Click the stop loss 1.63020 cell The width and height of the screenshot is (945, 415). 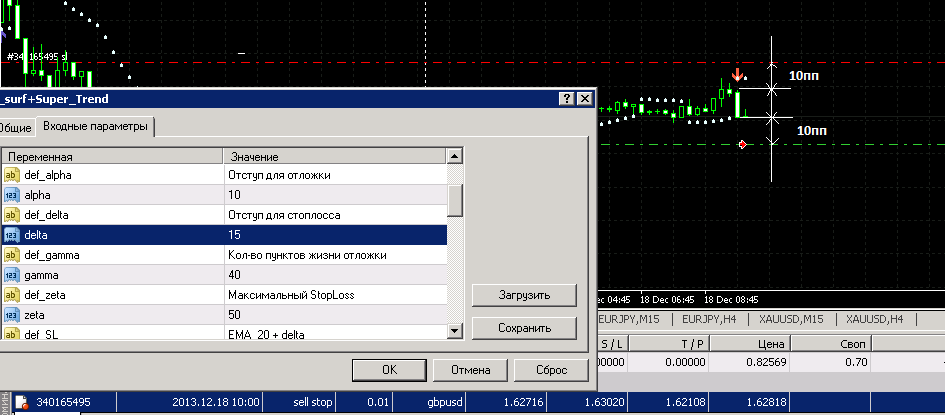(588, 402)
